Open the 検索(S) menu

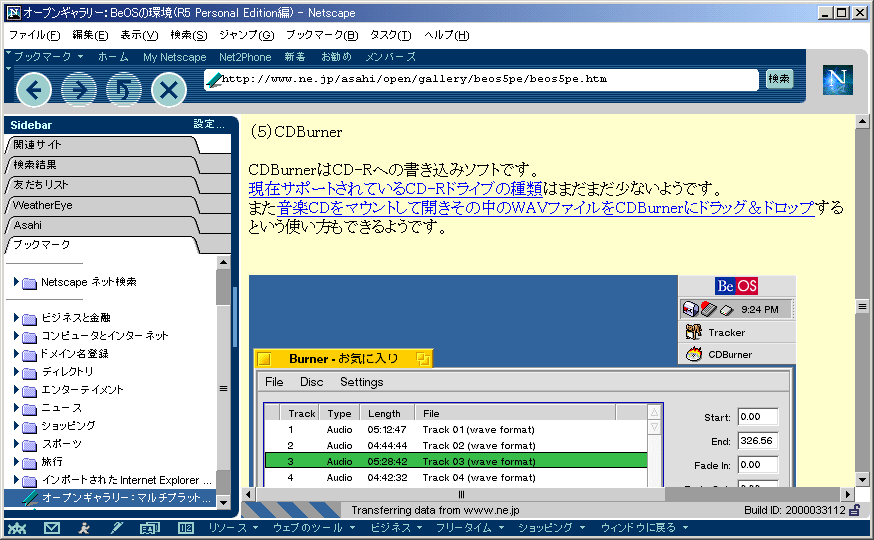(x=189, y=35)
